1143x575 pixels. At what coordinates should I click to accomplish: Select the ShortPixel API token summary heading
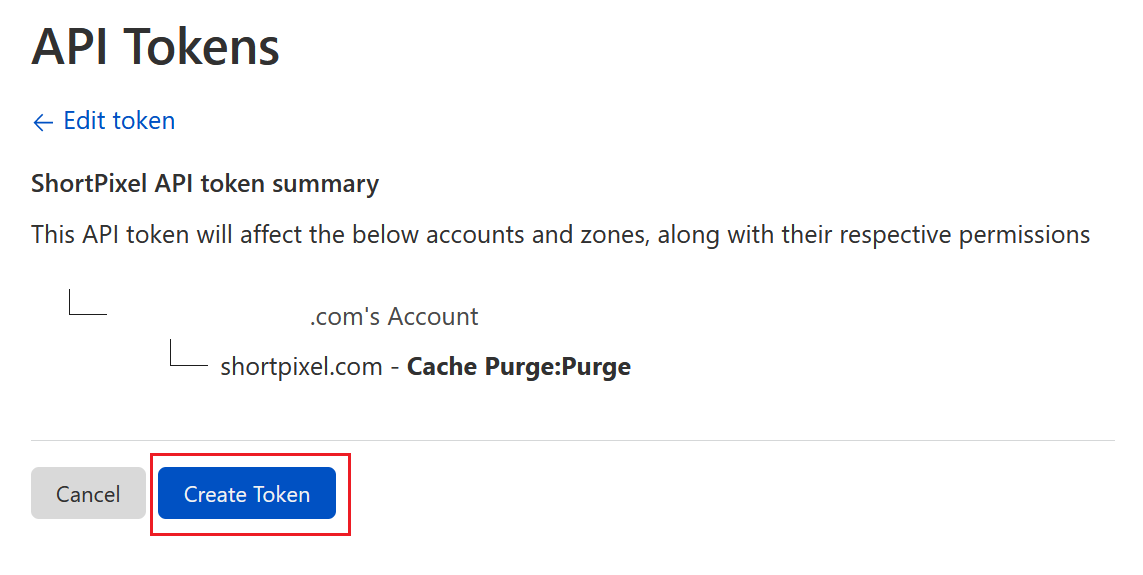(x=204, y=184)
